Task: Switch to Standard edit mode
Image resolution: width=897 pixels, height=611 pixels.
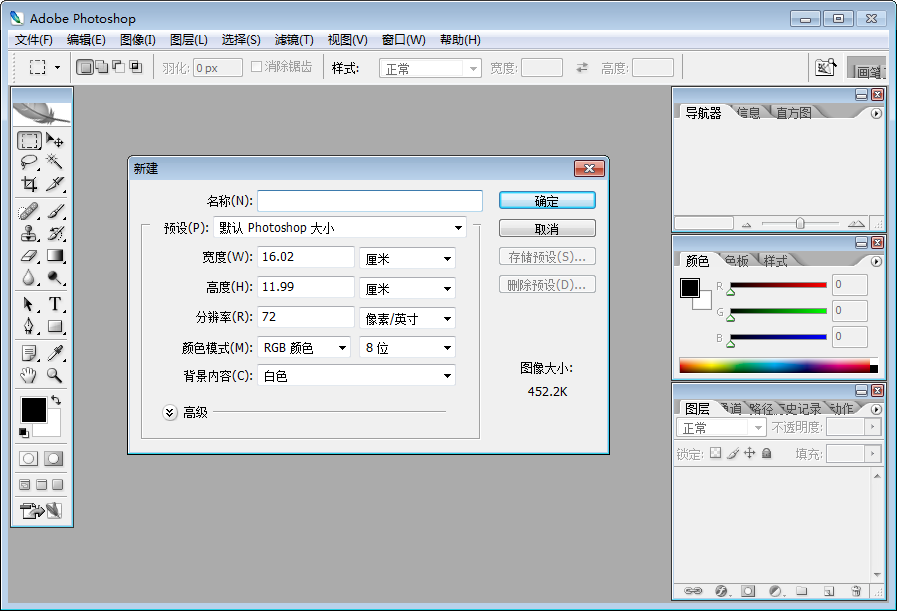Action: coord(29,458)
